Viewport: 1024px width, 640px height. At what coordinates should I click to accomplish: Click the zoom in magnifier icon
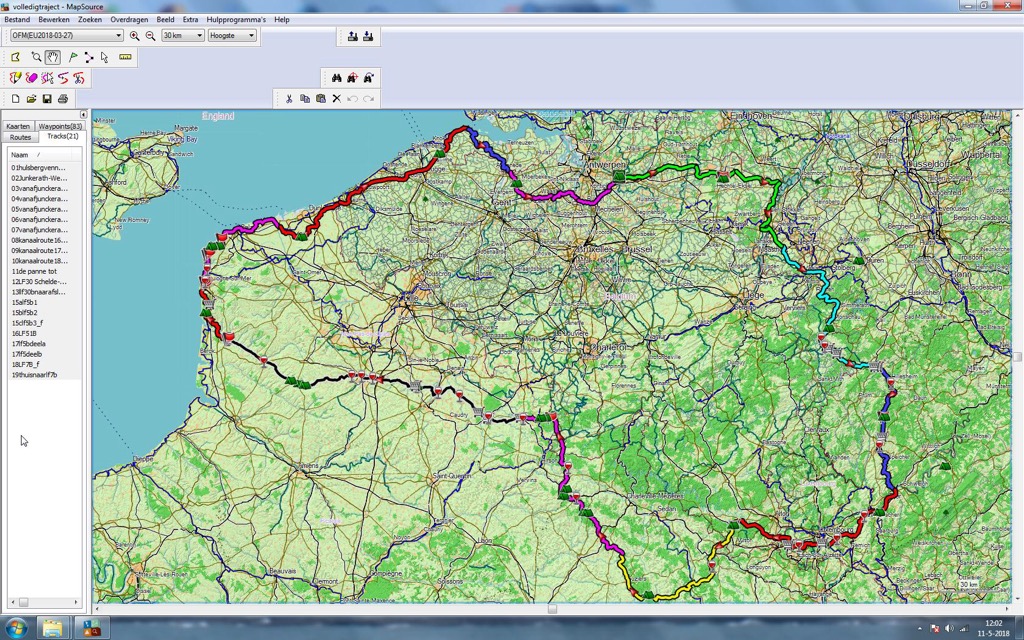[x=135, y=36]
